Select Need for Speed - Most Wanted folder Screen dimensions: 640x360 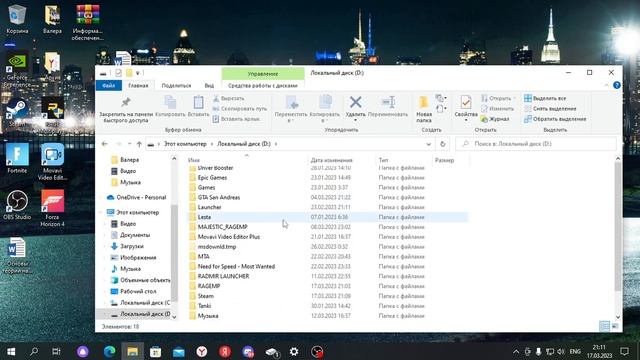click(236, 266)
